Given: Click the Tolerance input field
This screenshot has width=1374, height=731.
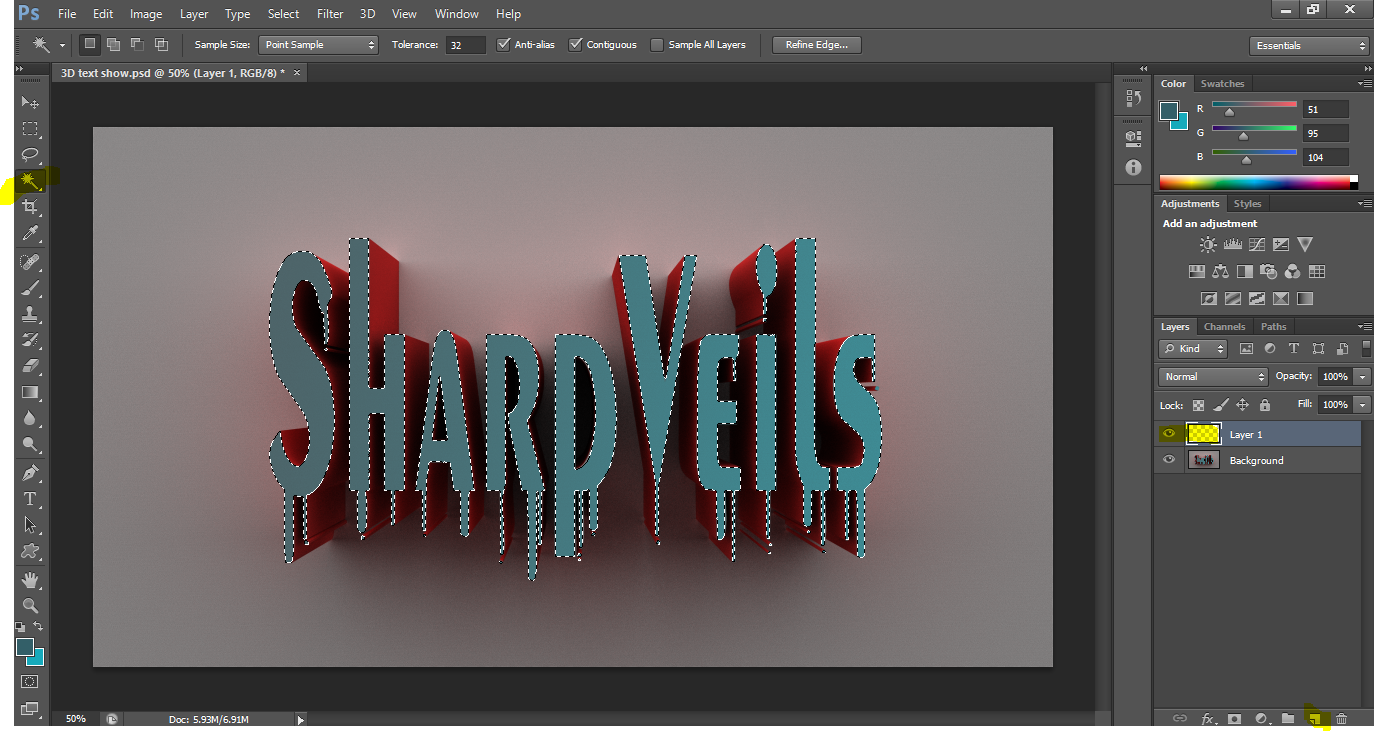Looking at the screenshot, I should point(465,45).
